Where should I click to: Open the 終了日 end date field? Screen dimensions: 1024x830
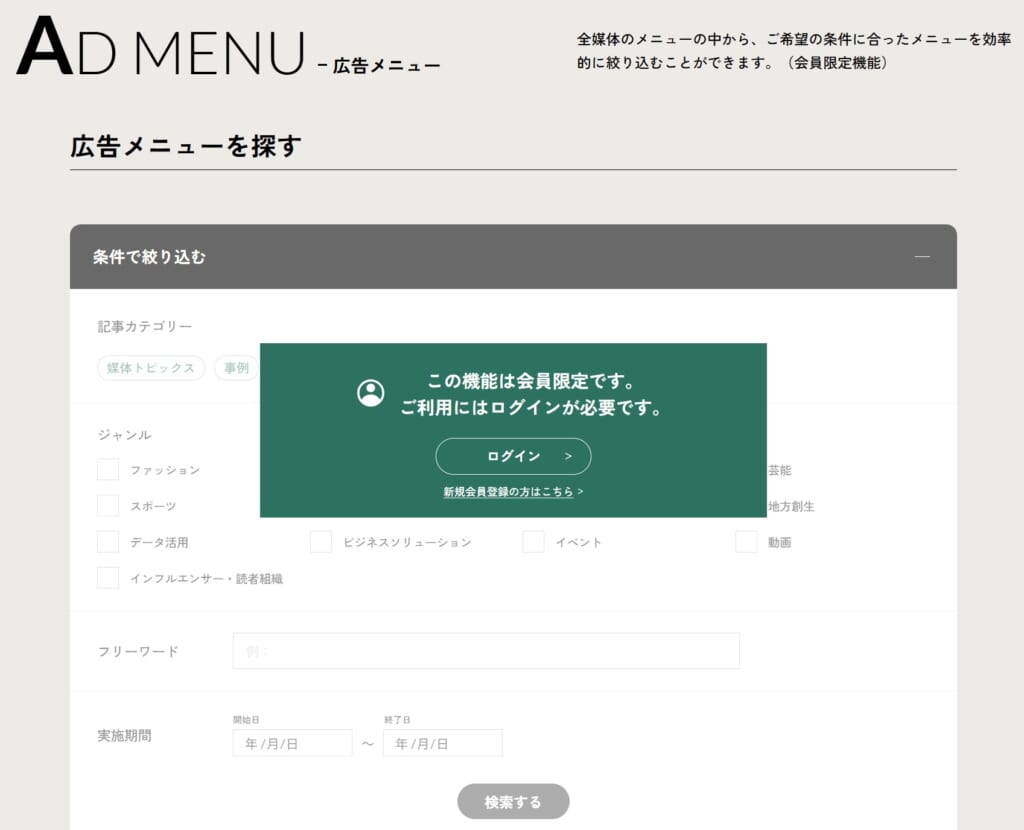point(443,743)
